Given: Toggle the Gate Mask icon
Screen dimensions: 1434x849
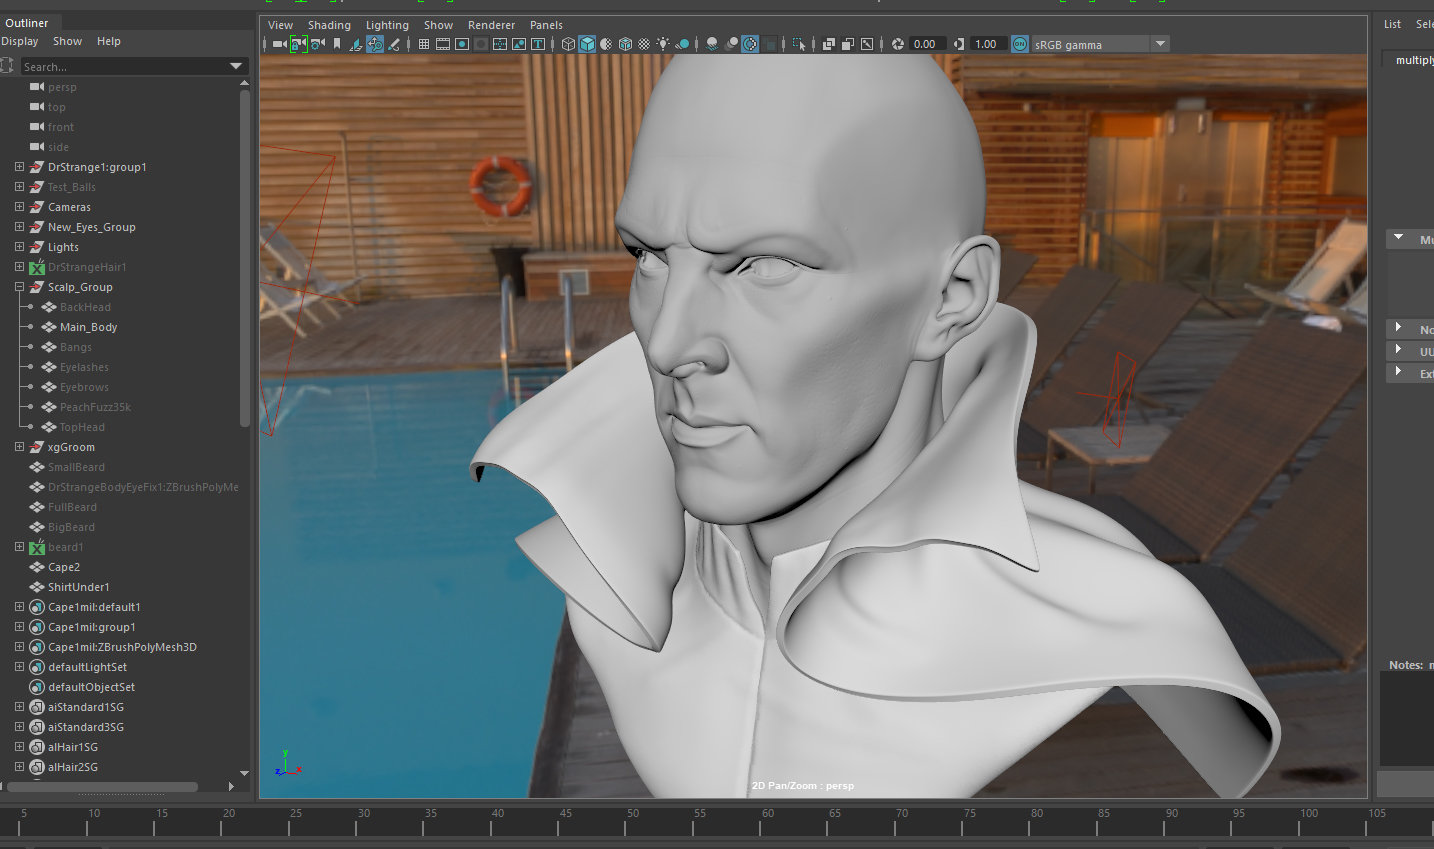Looking at the screenshot, I should coord(481,44).
